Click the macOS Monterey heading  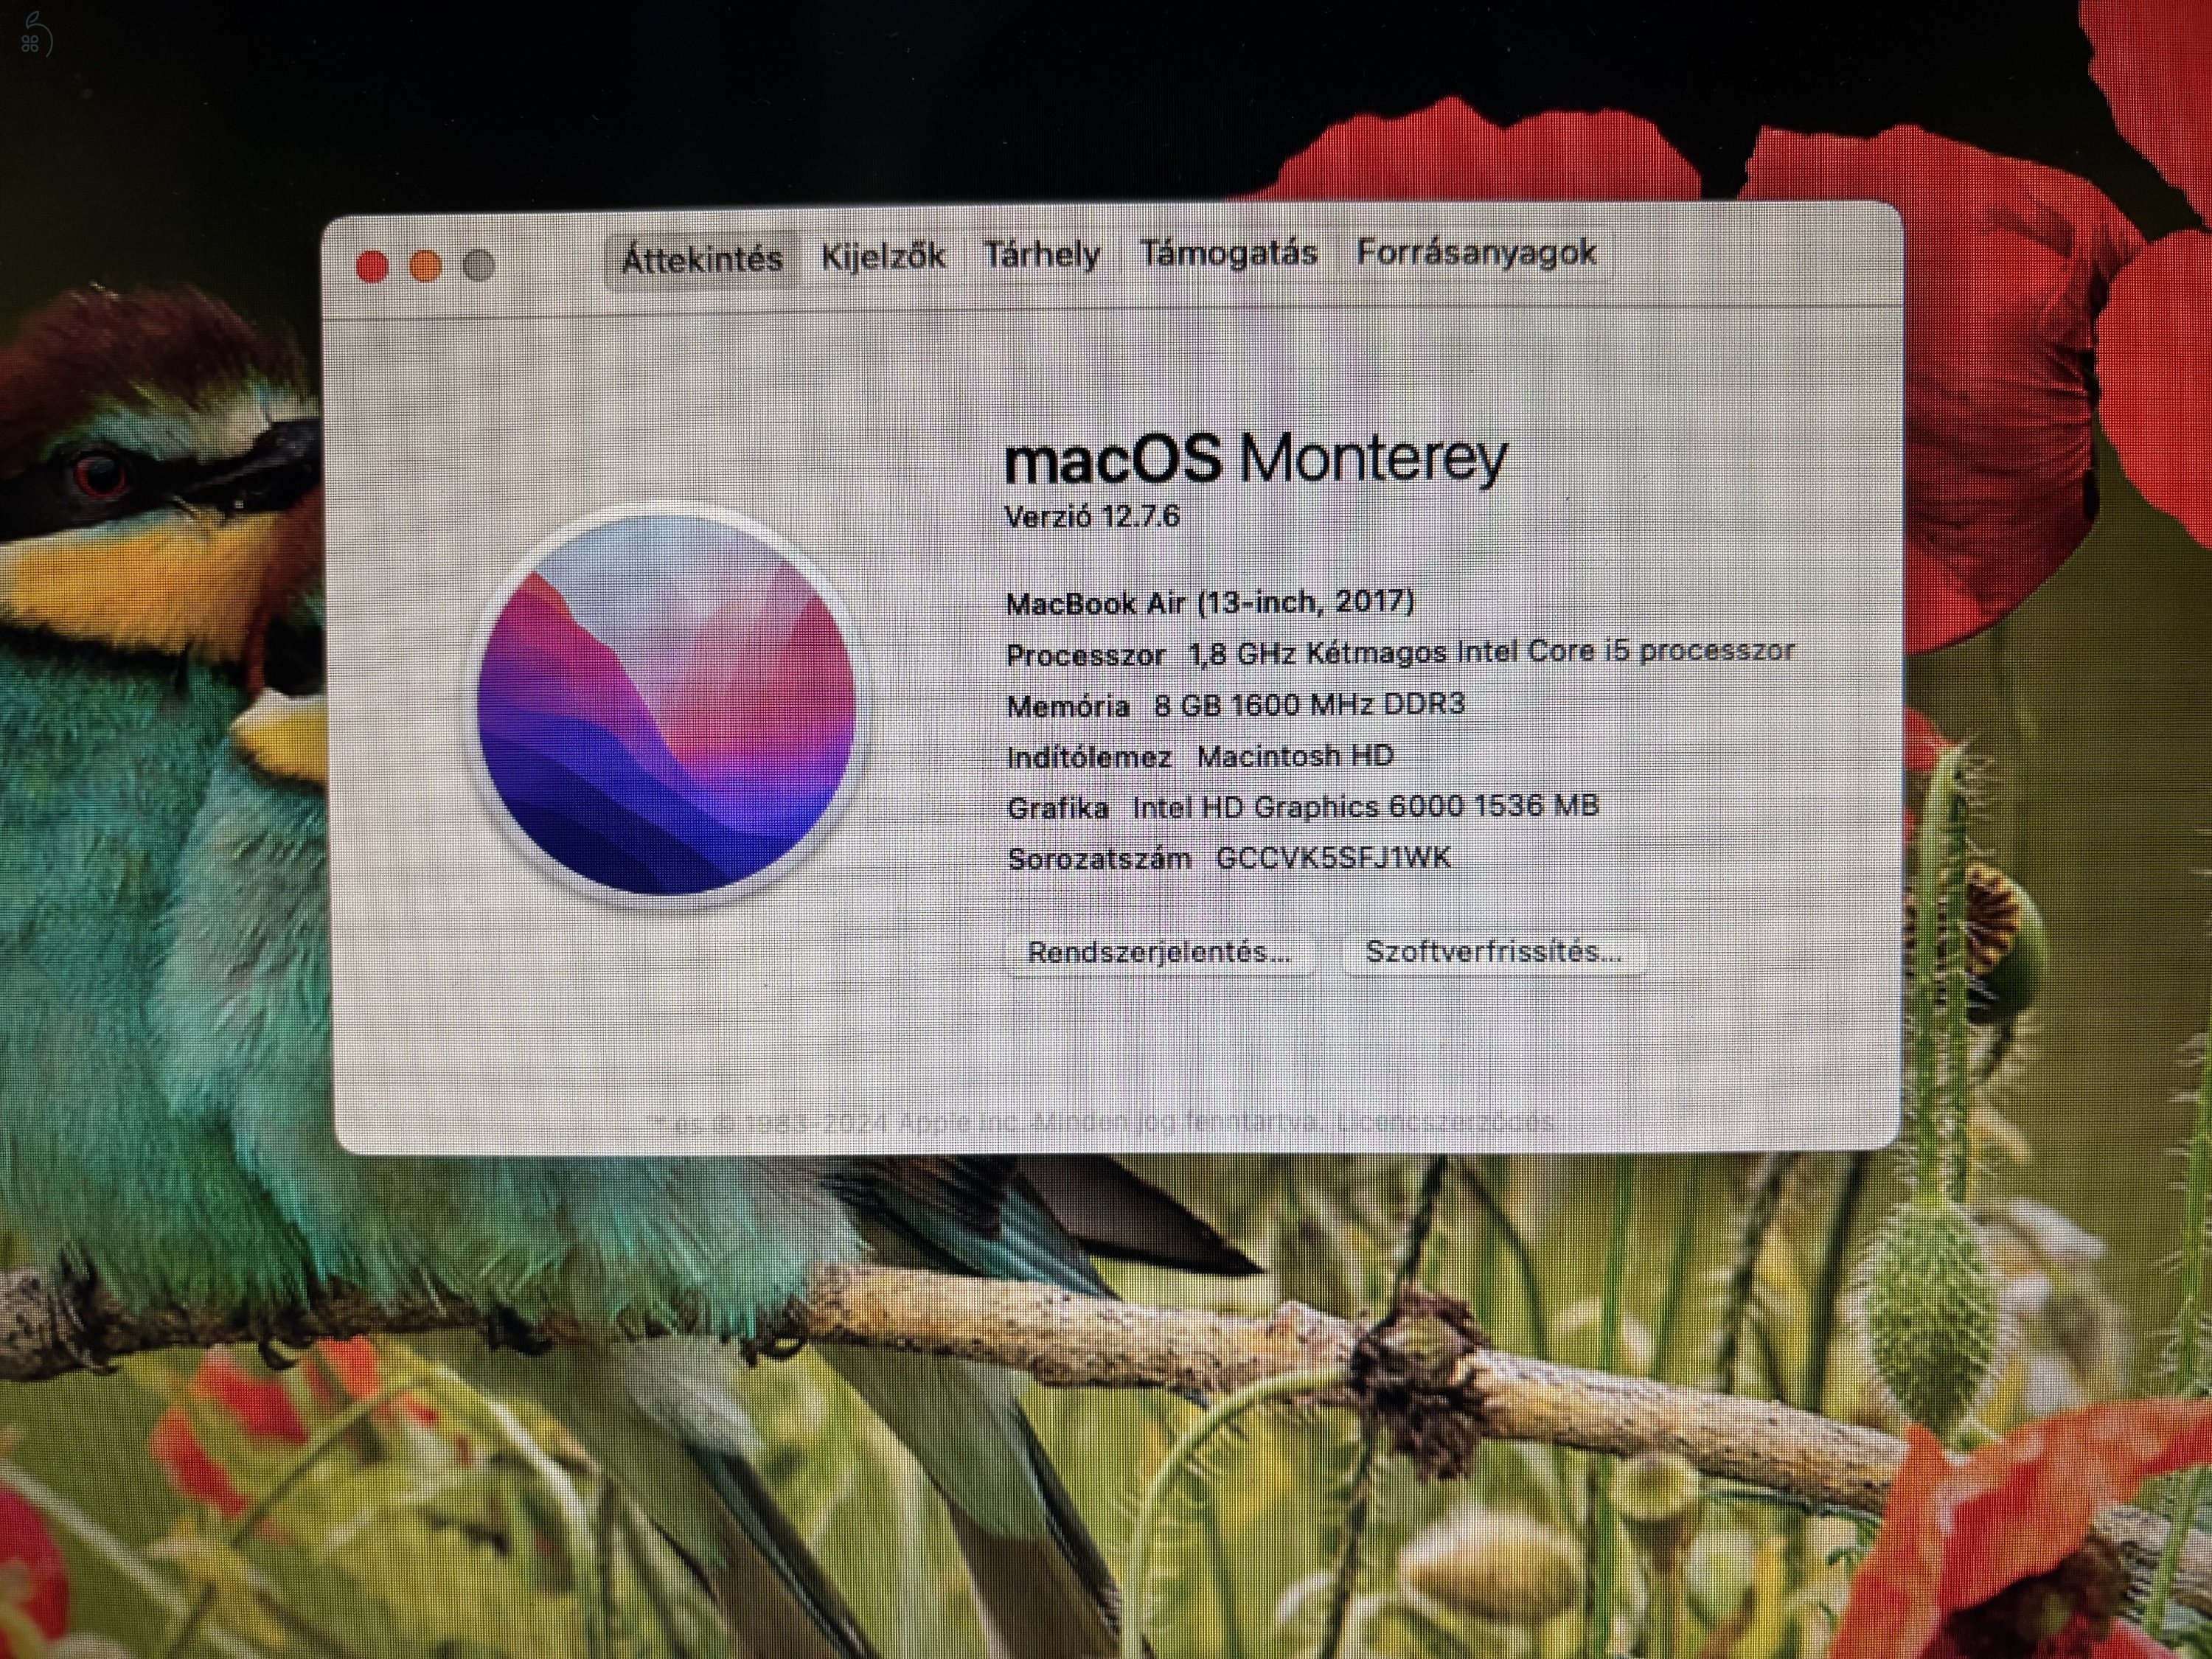coord(1255,459)
